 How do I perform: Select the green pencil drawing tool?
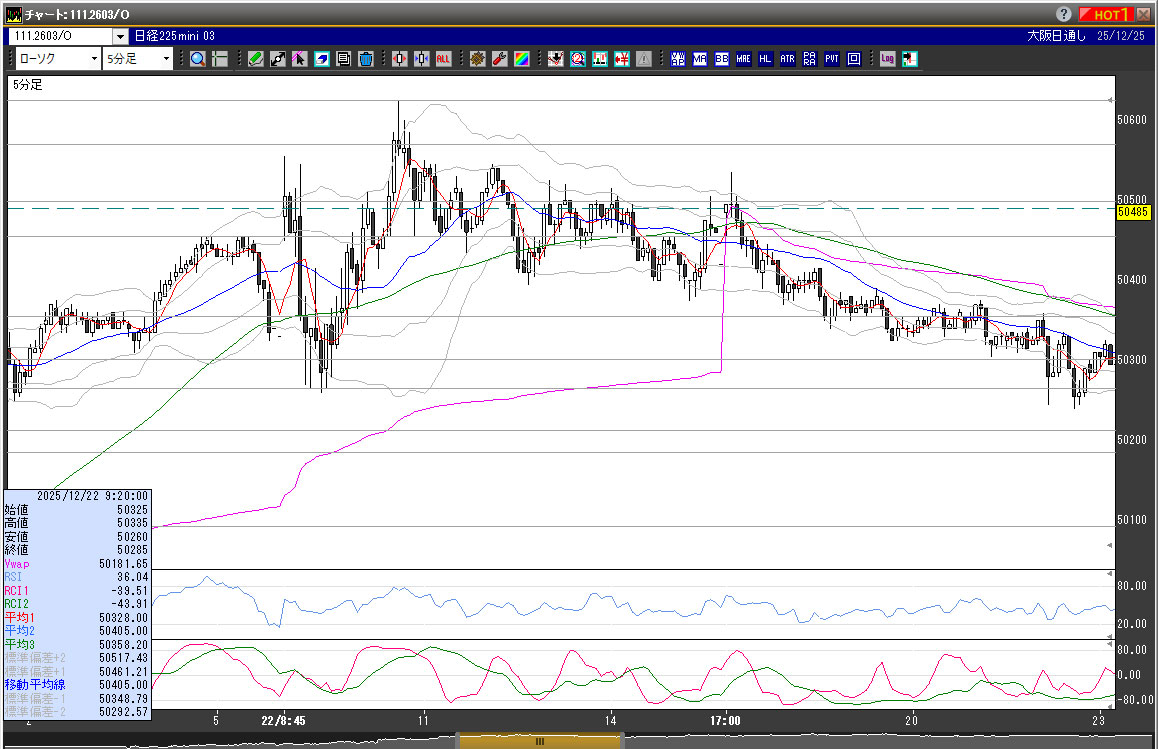click(256, 59)
